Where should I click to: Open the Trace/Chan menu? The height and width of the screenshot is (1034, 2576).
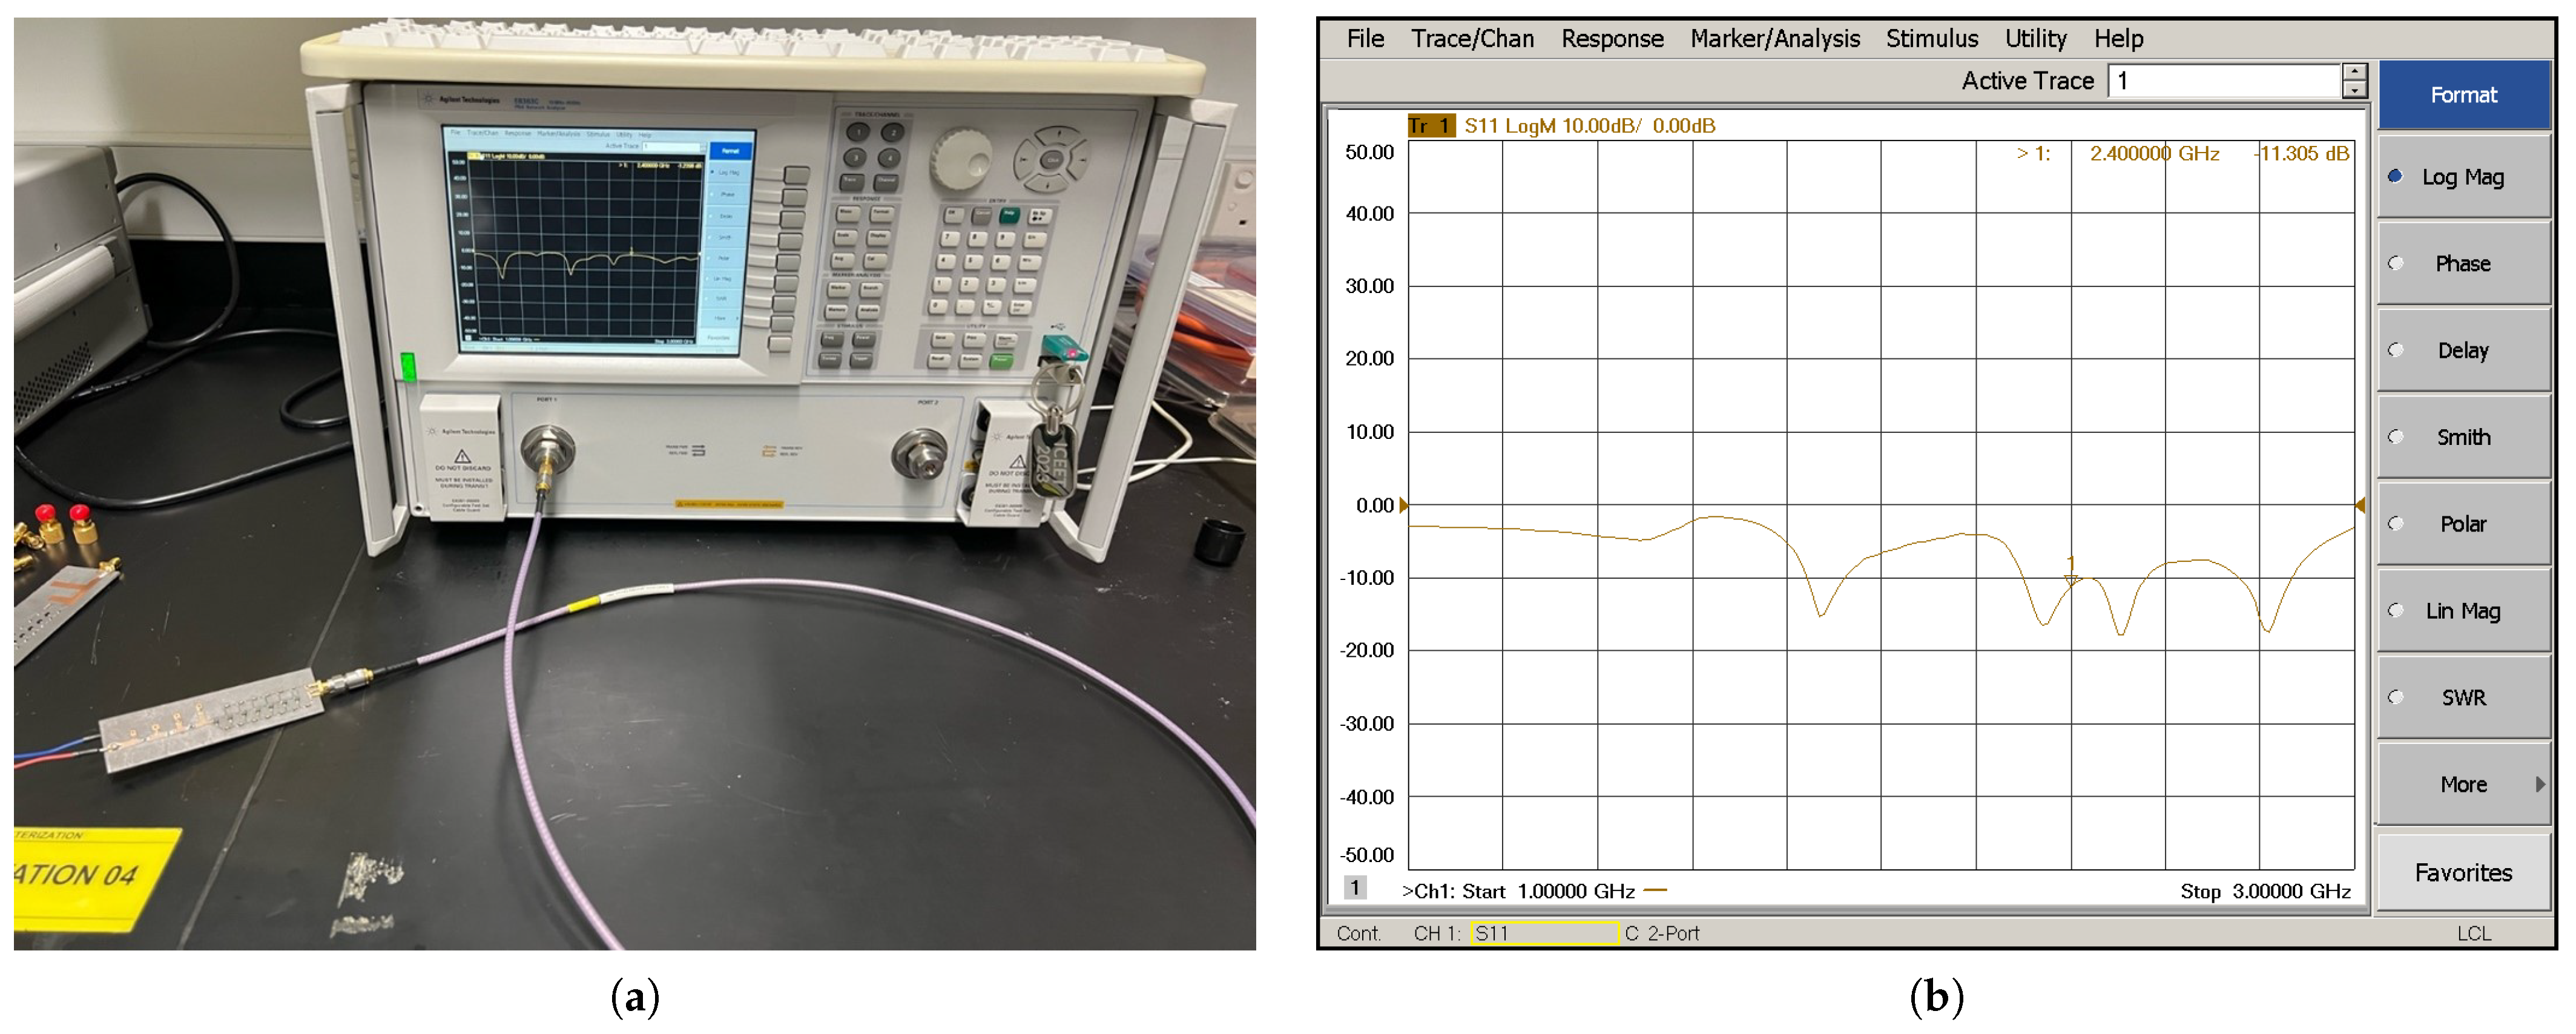[x=1472, y=39]
